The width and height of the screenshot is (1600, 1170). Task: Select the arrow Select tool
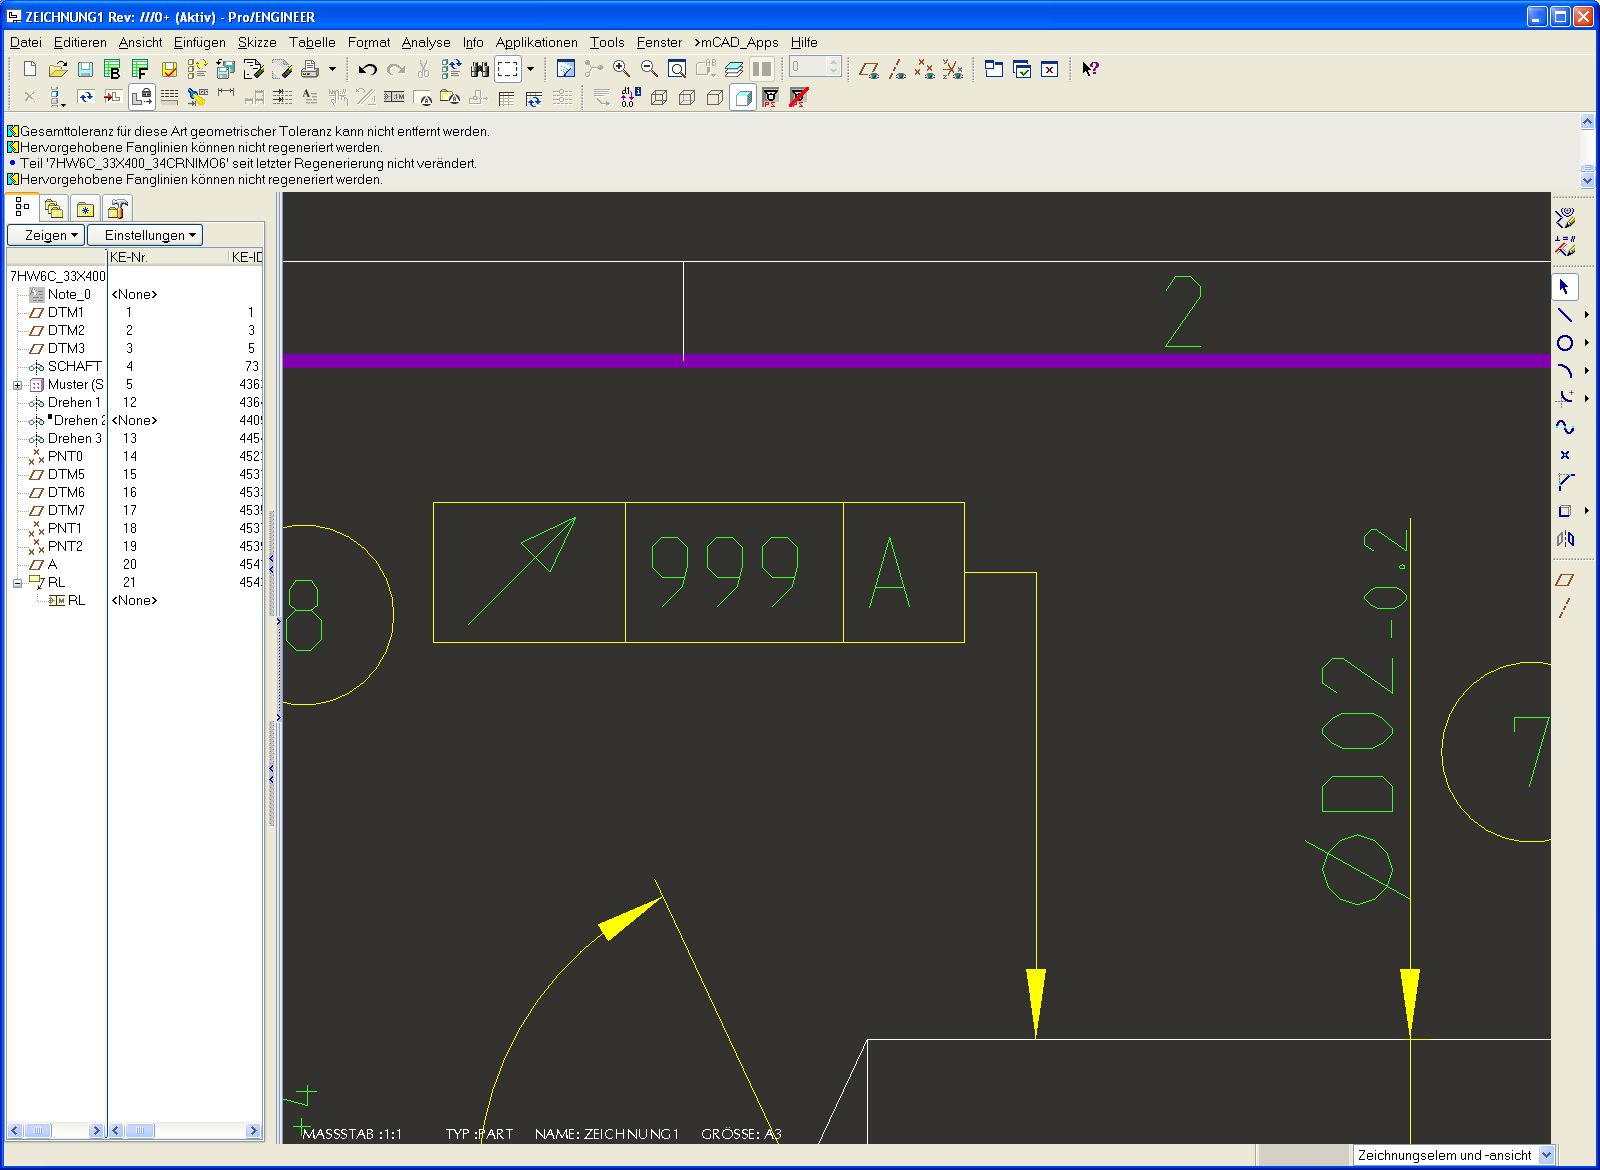[x=1565, y=287]
